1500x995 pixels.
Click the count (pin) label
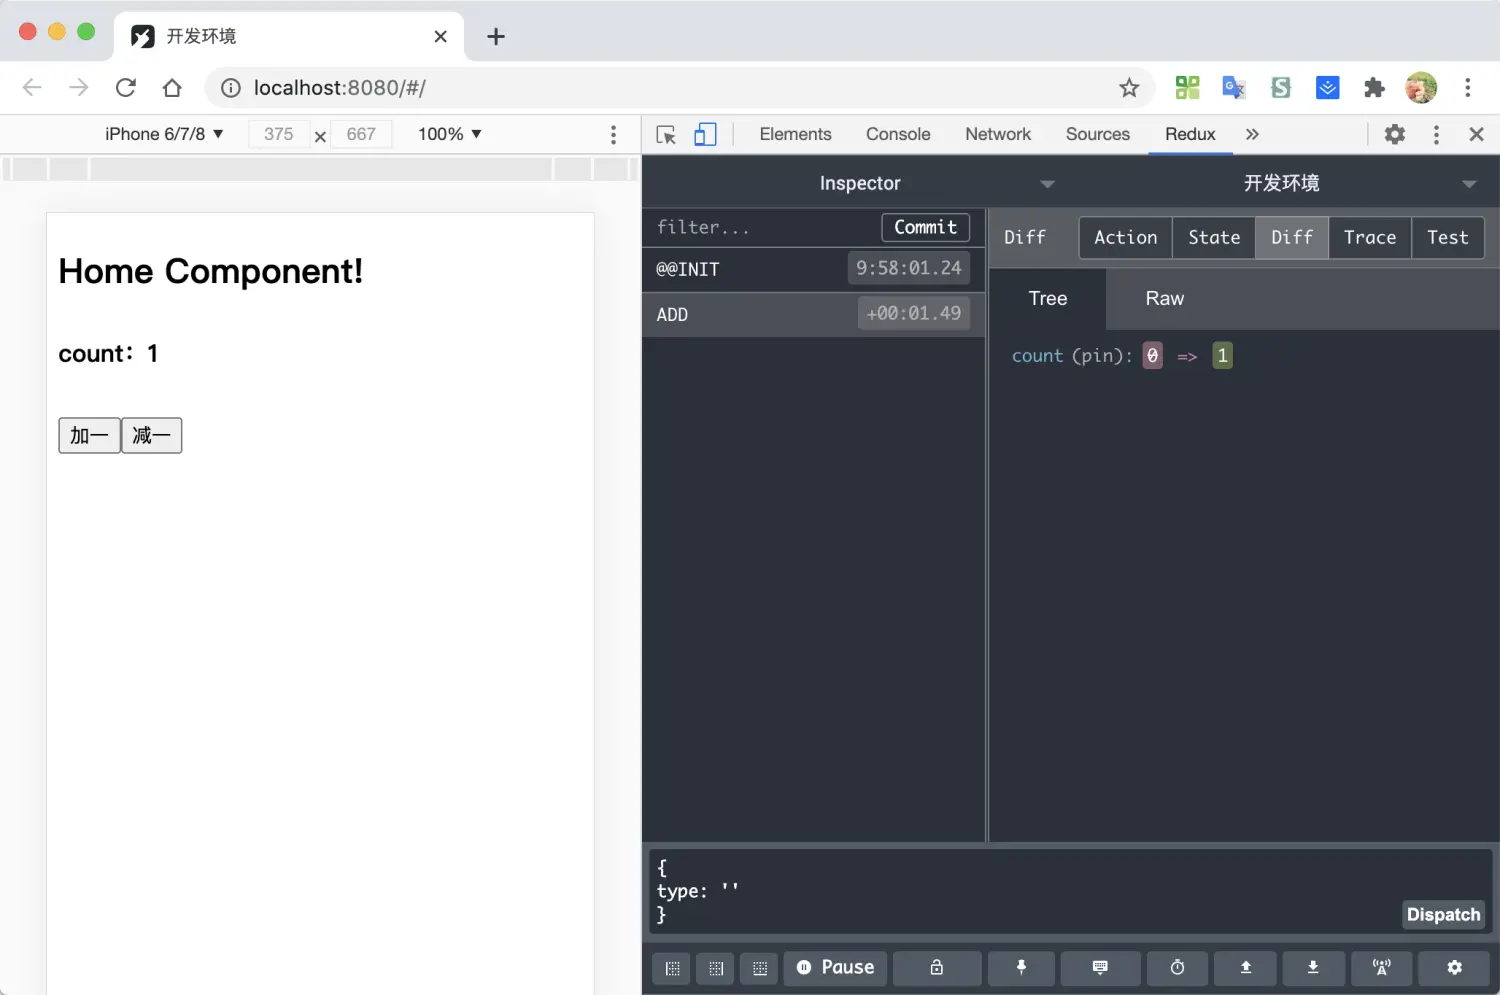[x=1071, y=356]
